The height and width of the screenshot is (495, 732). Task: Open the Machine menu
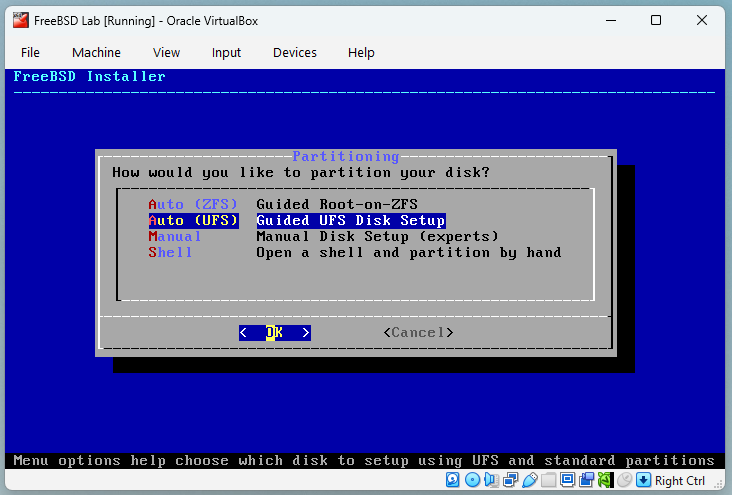pyautogui.click(x=96, y=53)
